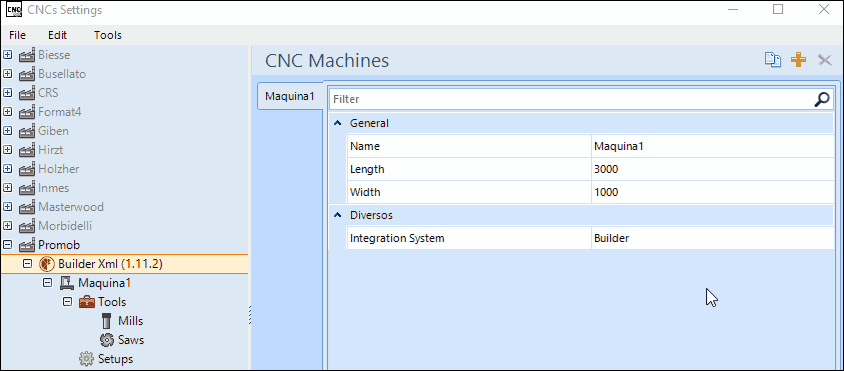Collapse the Diversos properties section

click(x=337, y=215)
